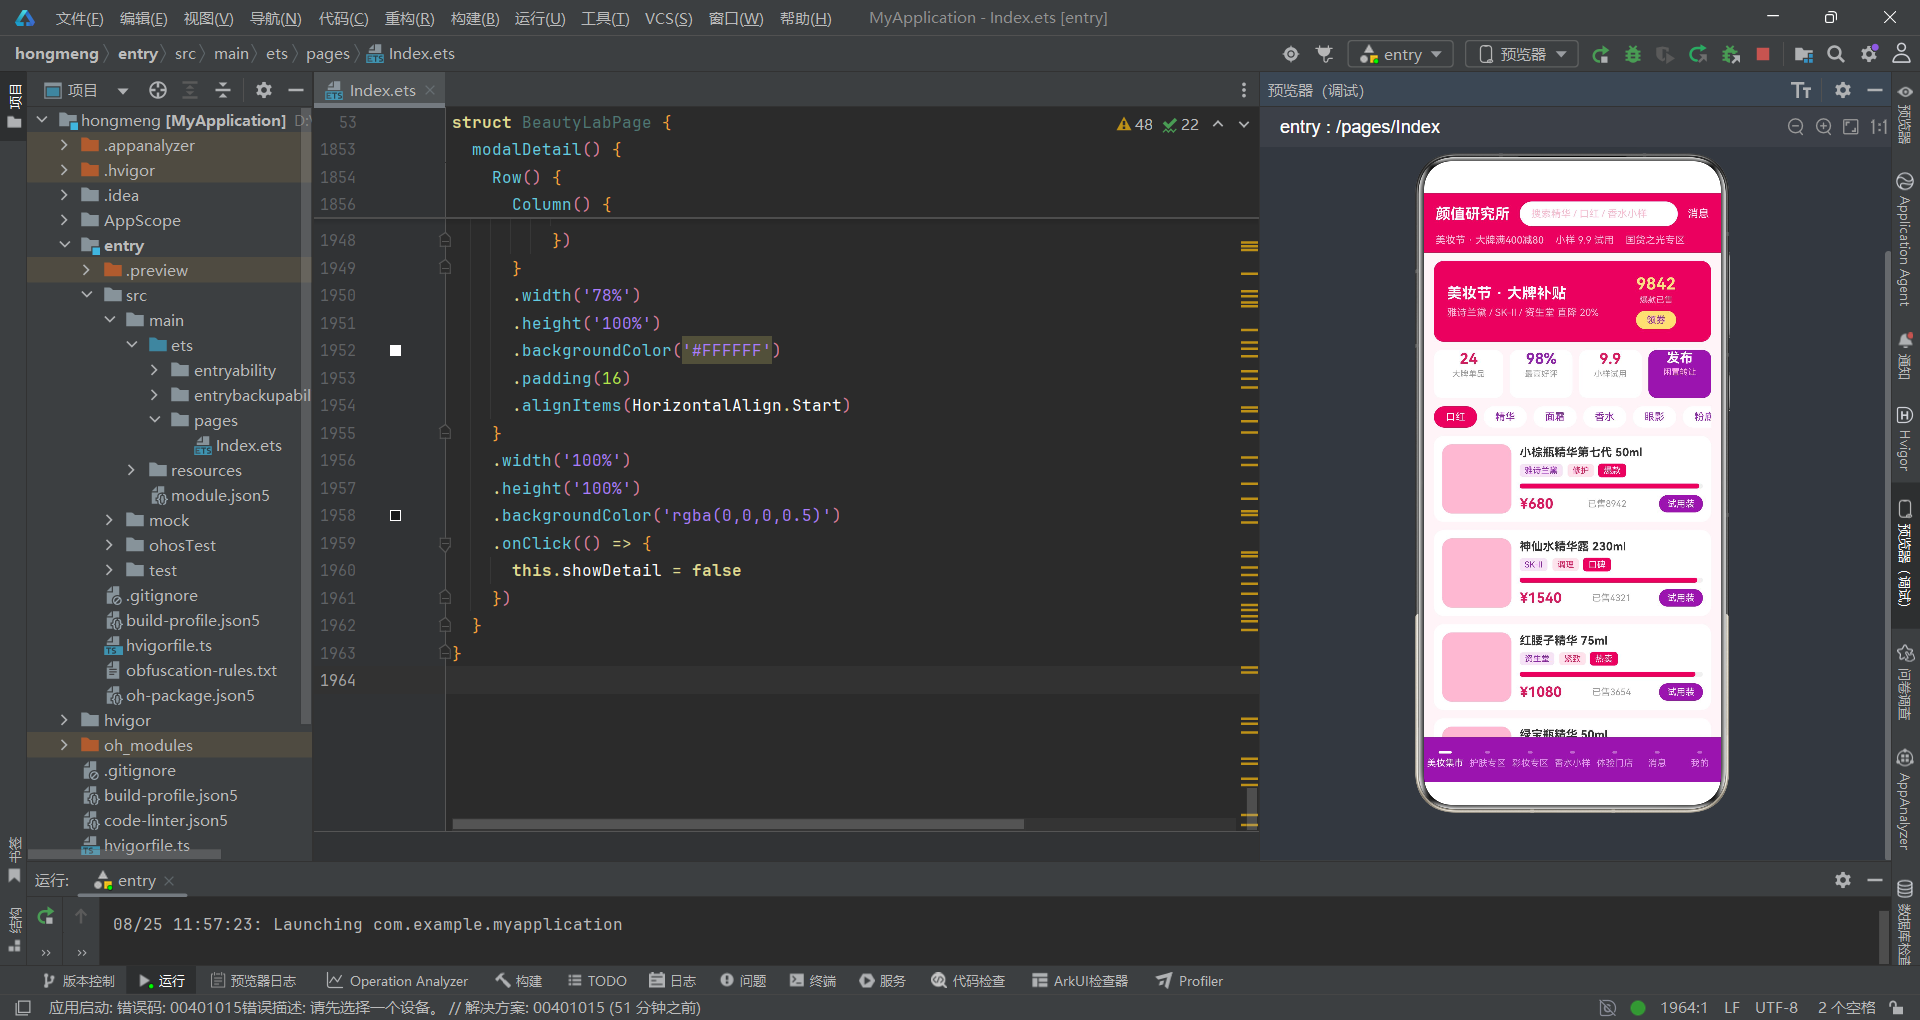Open the user account icon

pos(1901,54)
